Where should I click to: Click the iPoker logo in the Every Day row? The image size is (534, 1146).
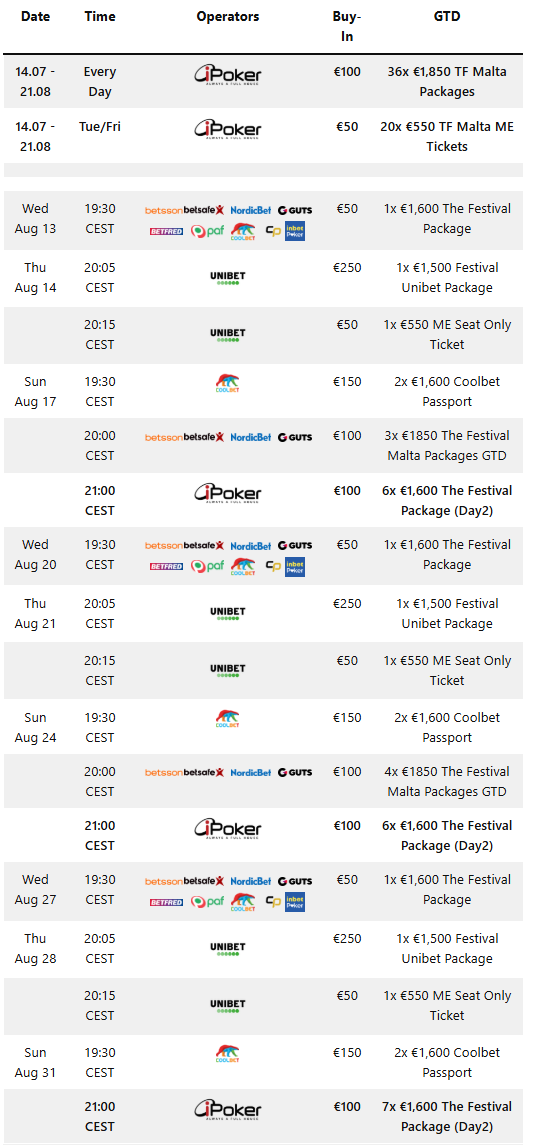[x=227, y=75]
